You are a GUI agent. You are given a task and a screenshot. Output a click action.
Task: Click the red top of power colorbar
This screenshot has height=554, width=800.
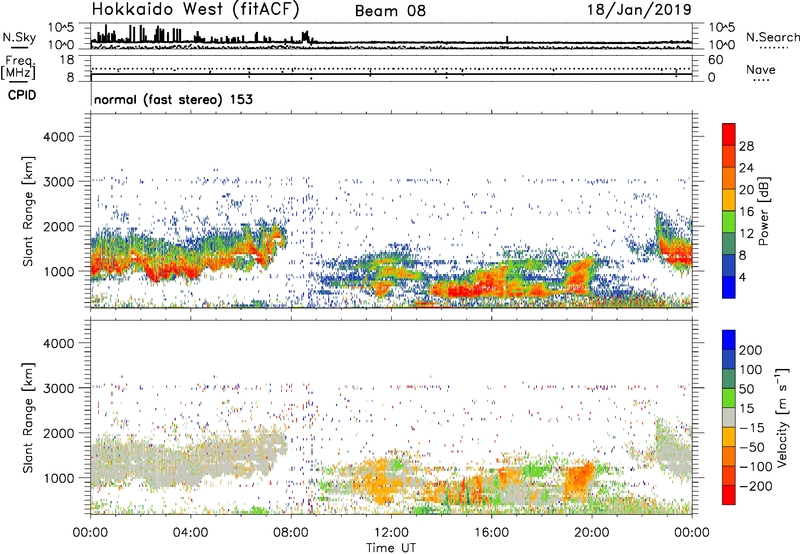point(729,135)
